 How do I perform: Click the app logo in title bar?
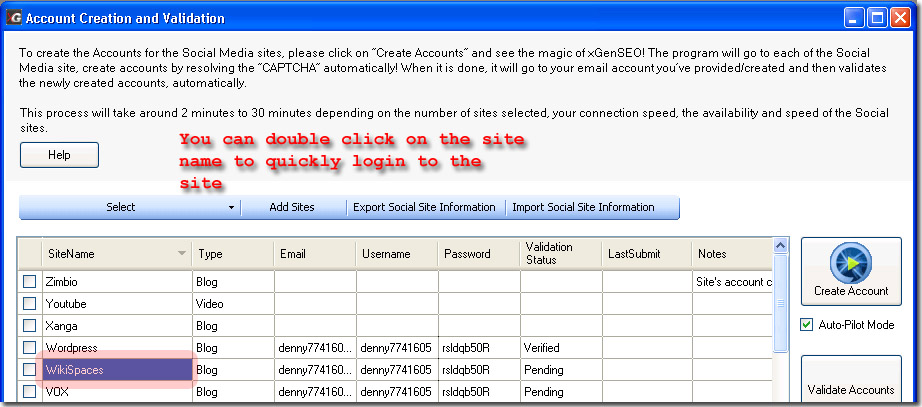(x=13, y=18)
